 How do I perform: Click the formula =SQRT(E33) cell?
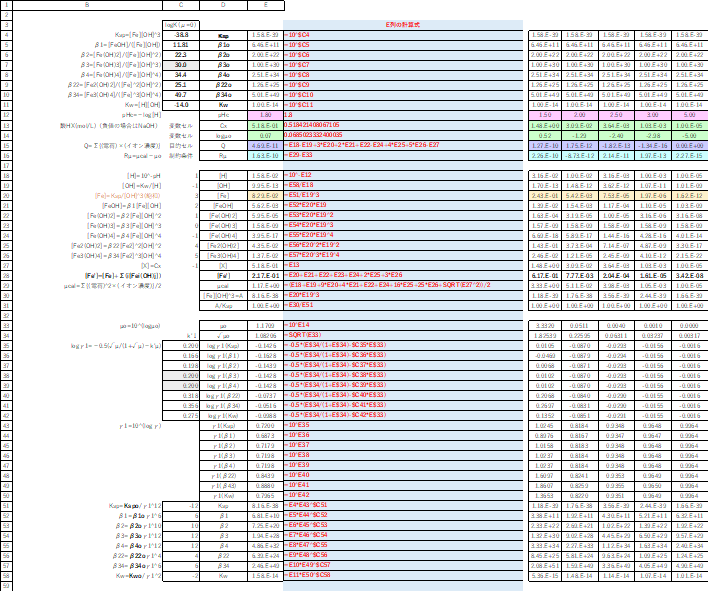point(403,335)
